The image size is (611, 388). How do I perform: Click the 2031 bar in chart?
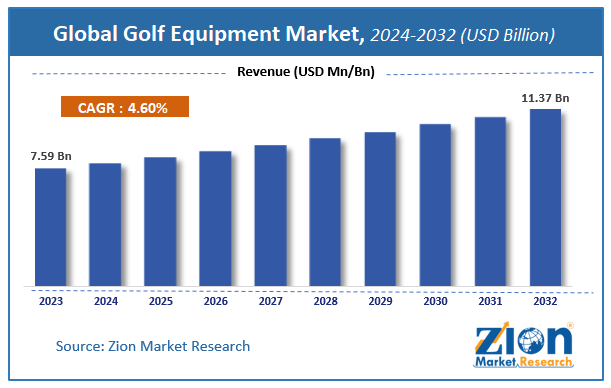(490, 201)
